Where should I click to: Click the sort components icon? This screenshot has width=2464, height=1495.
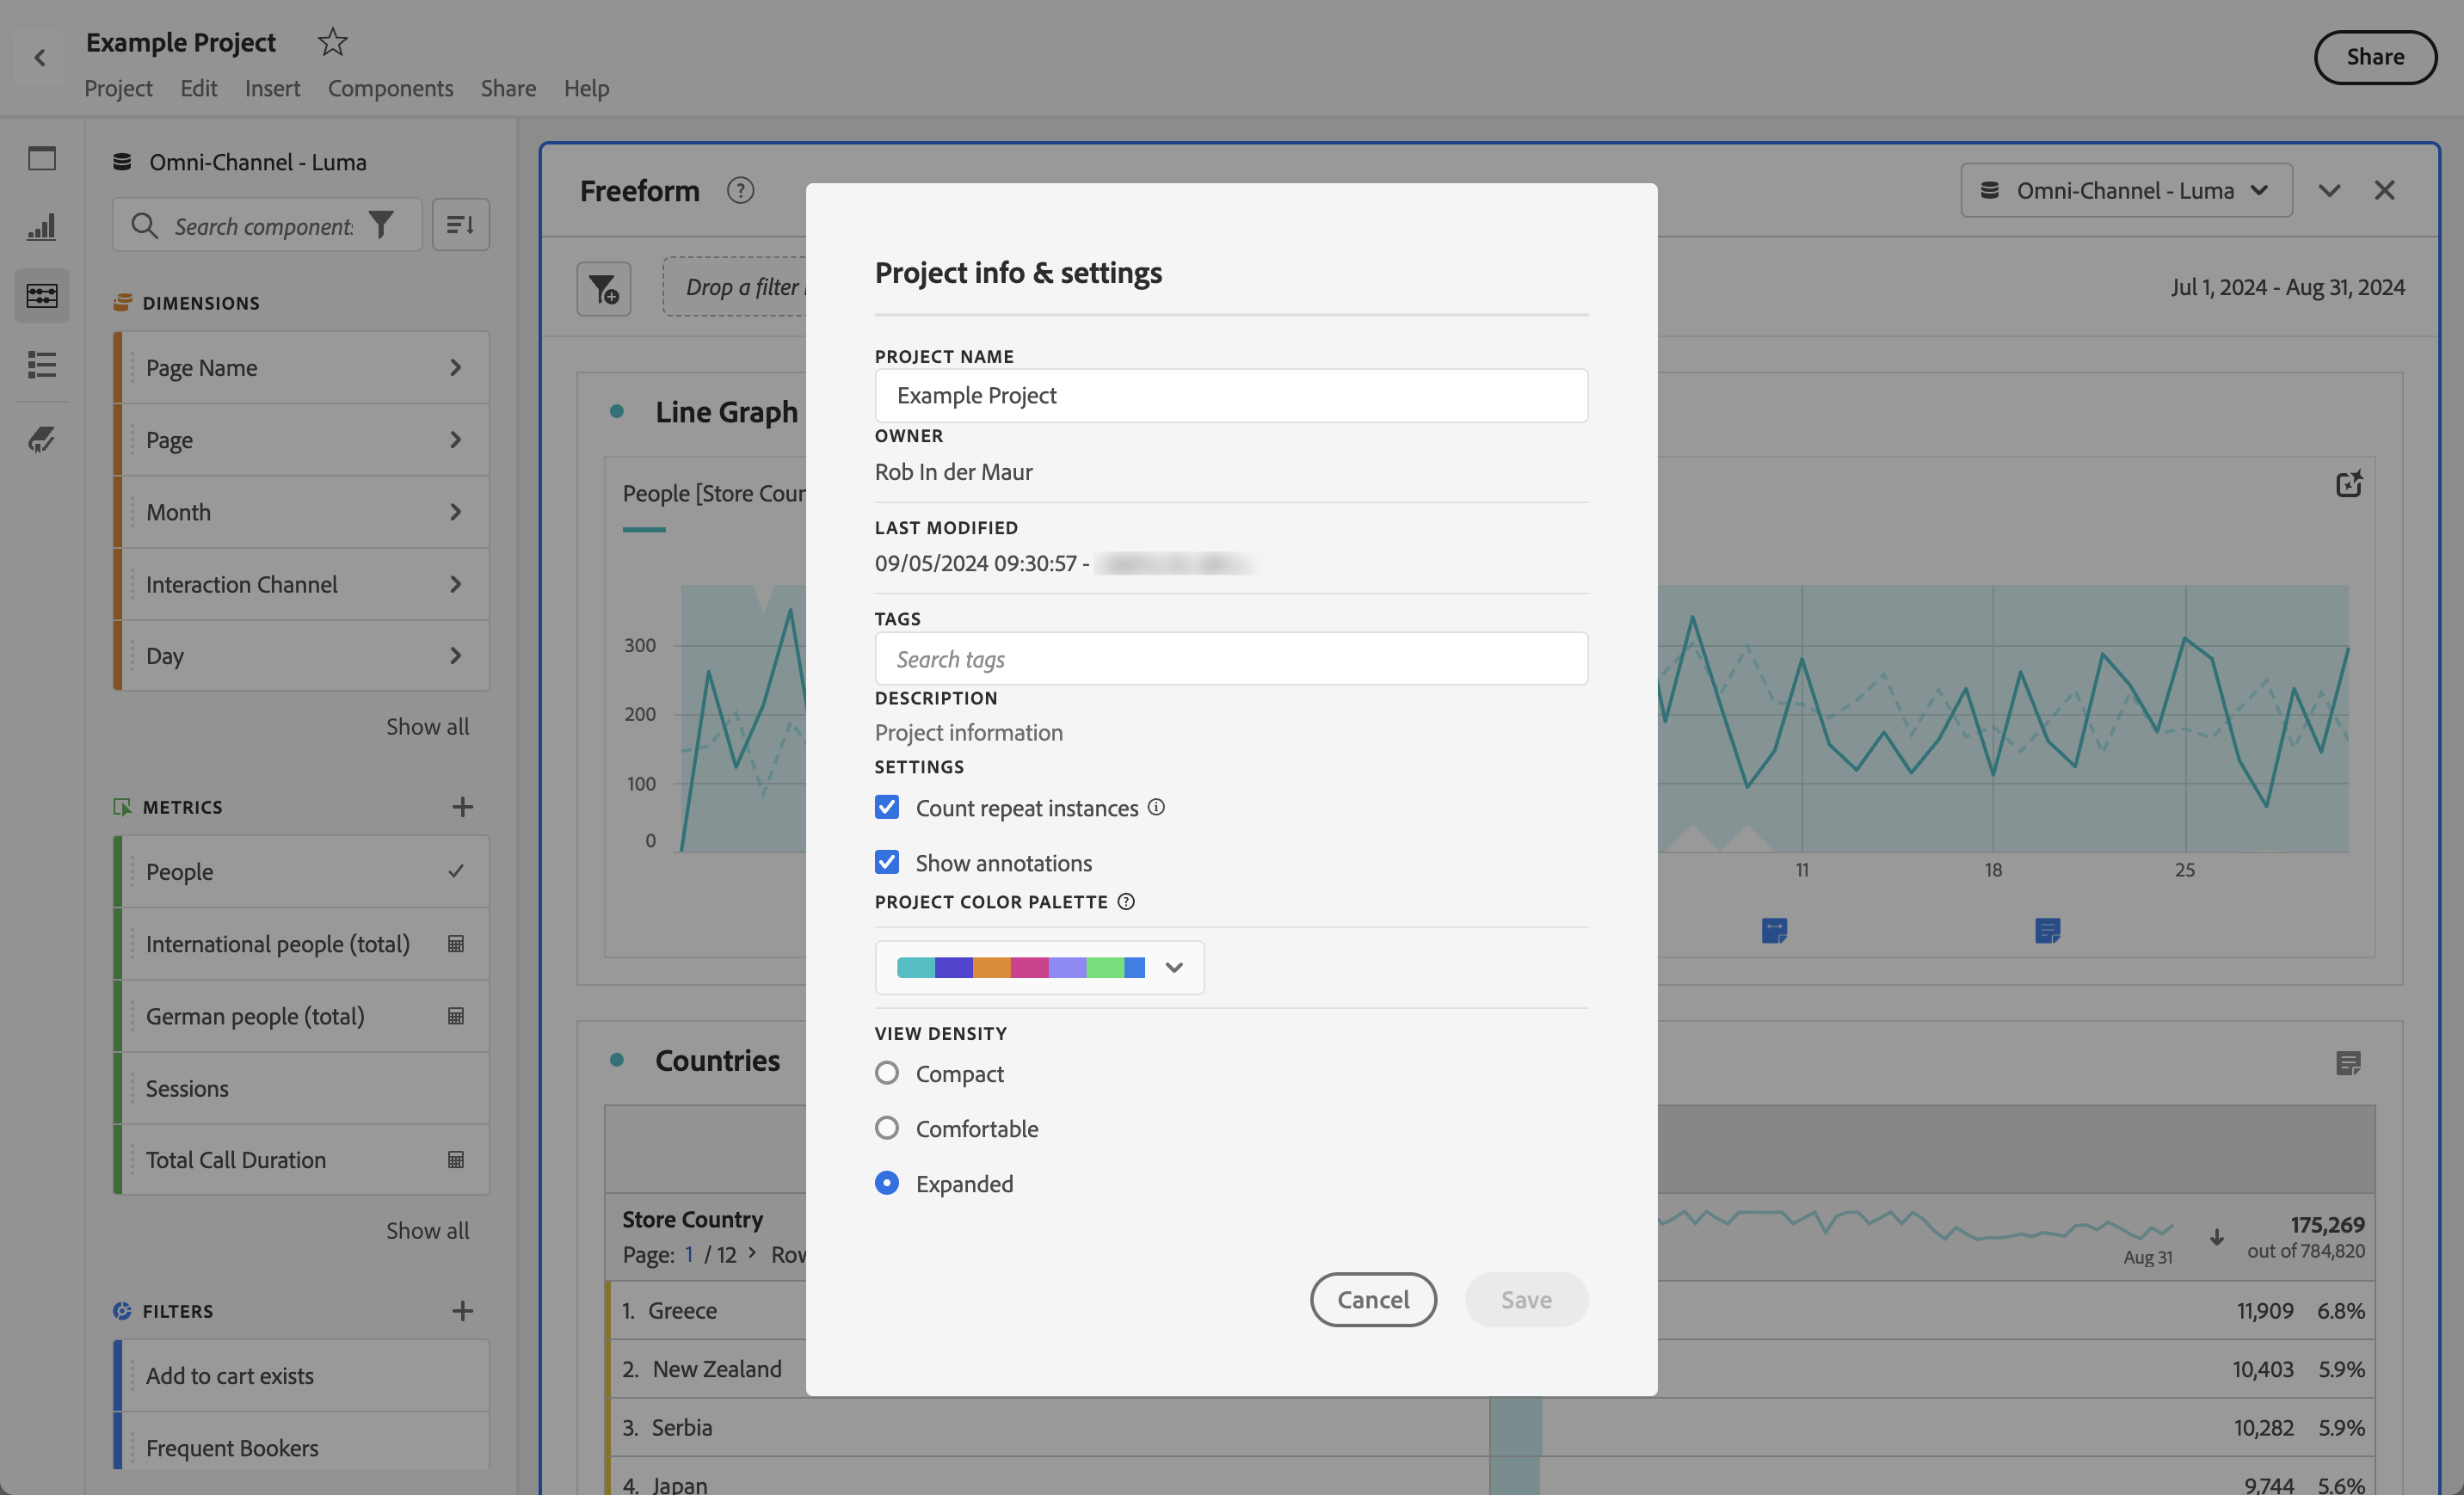coord(460,225)
